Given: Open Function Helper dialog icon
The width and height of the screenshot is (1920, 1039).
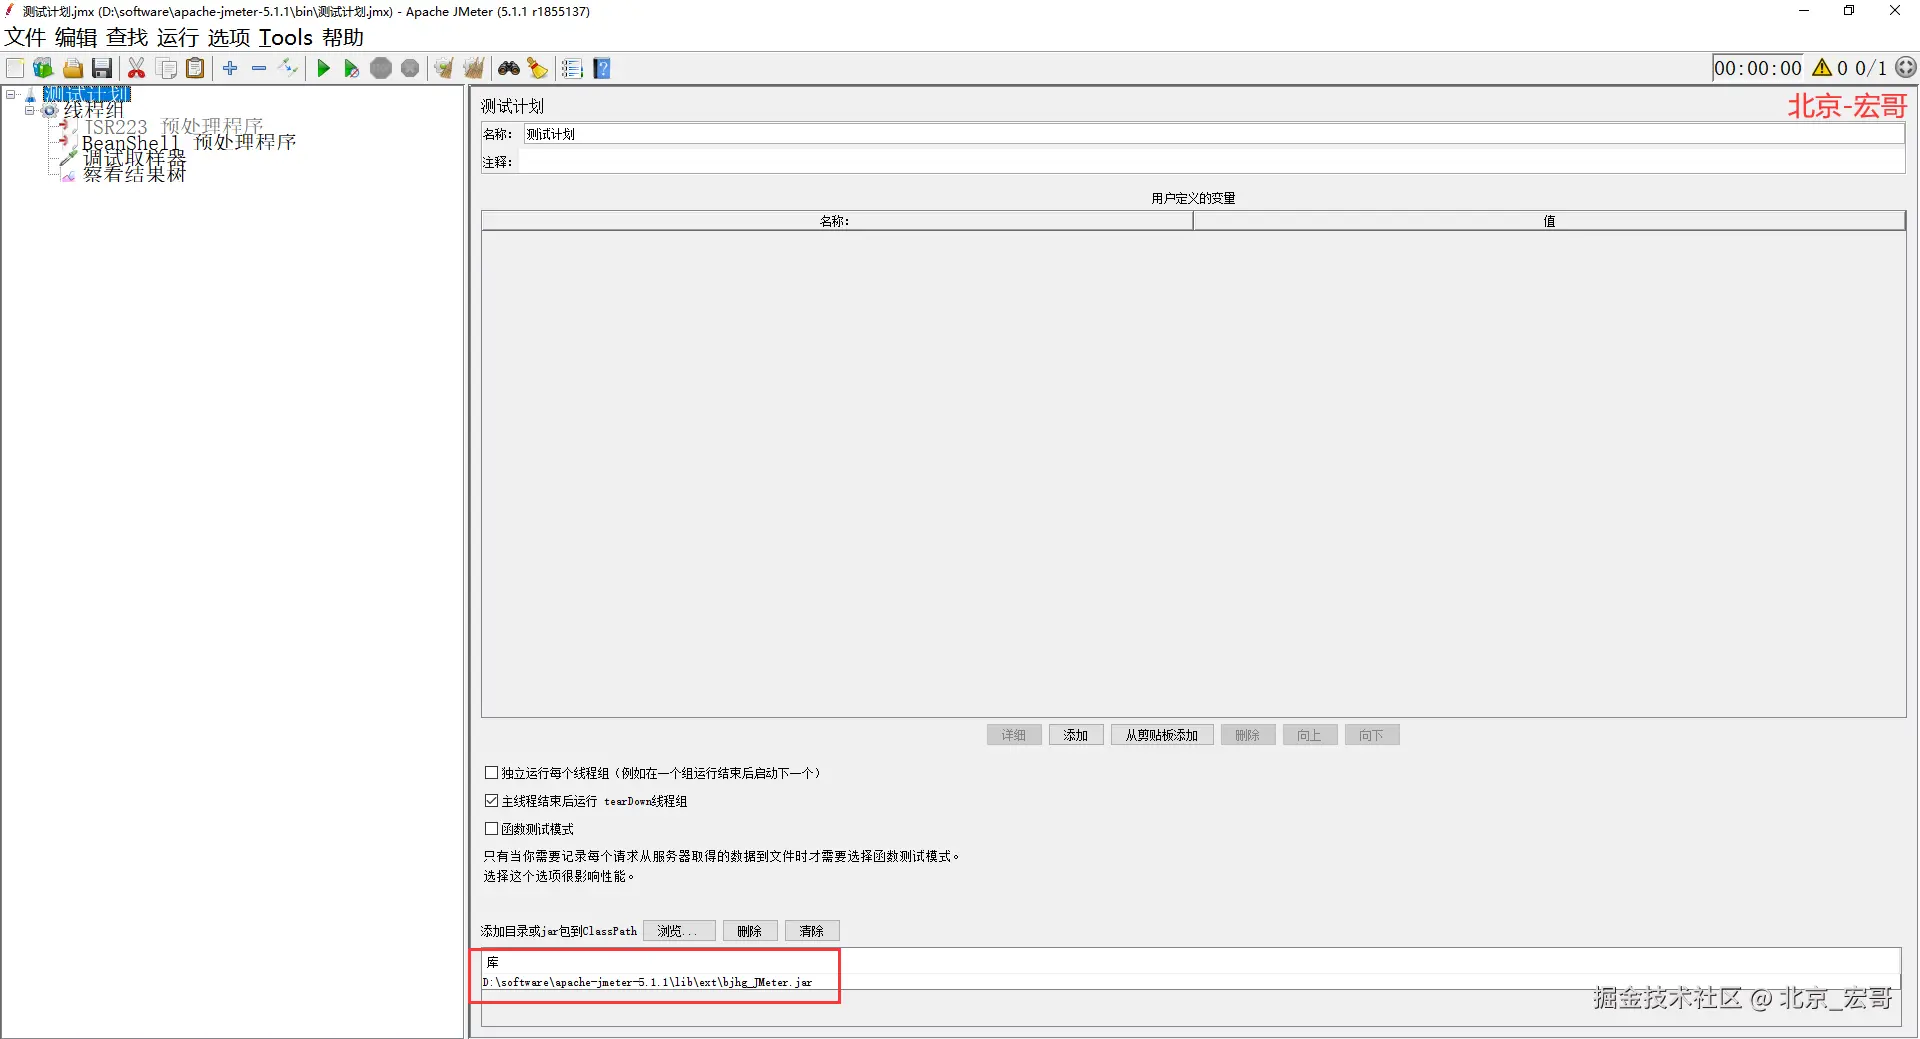Looking at the screenshot, I should click(x=572, y=68).
